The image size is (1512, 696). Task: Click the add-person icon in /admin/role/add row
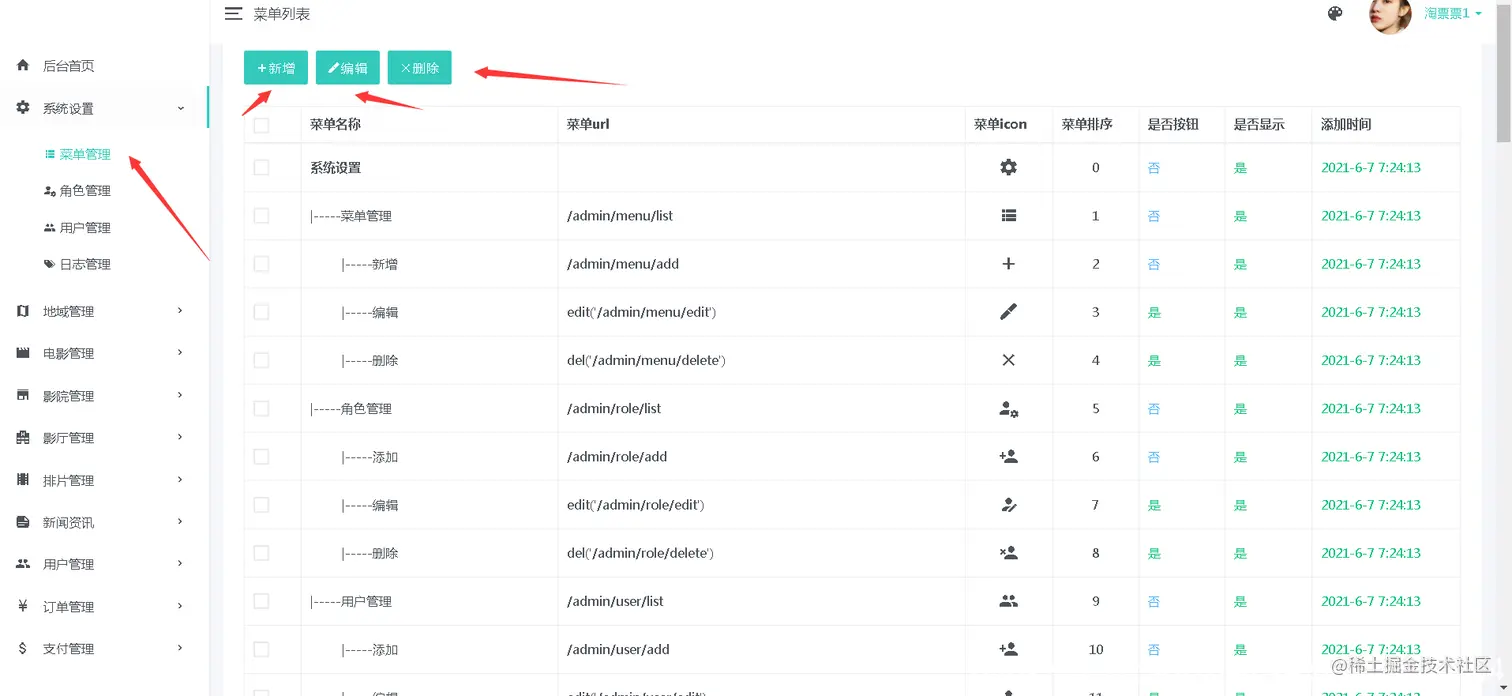click(x=1008, y=457)
